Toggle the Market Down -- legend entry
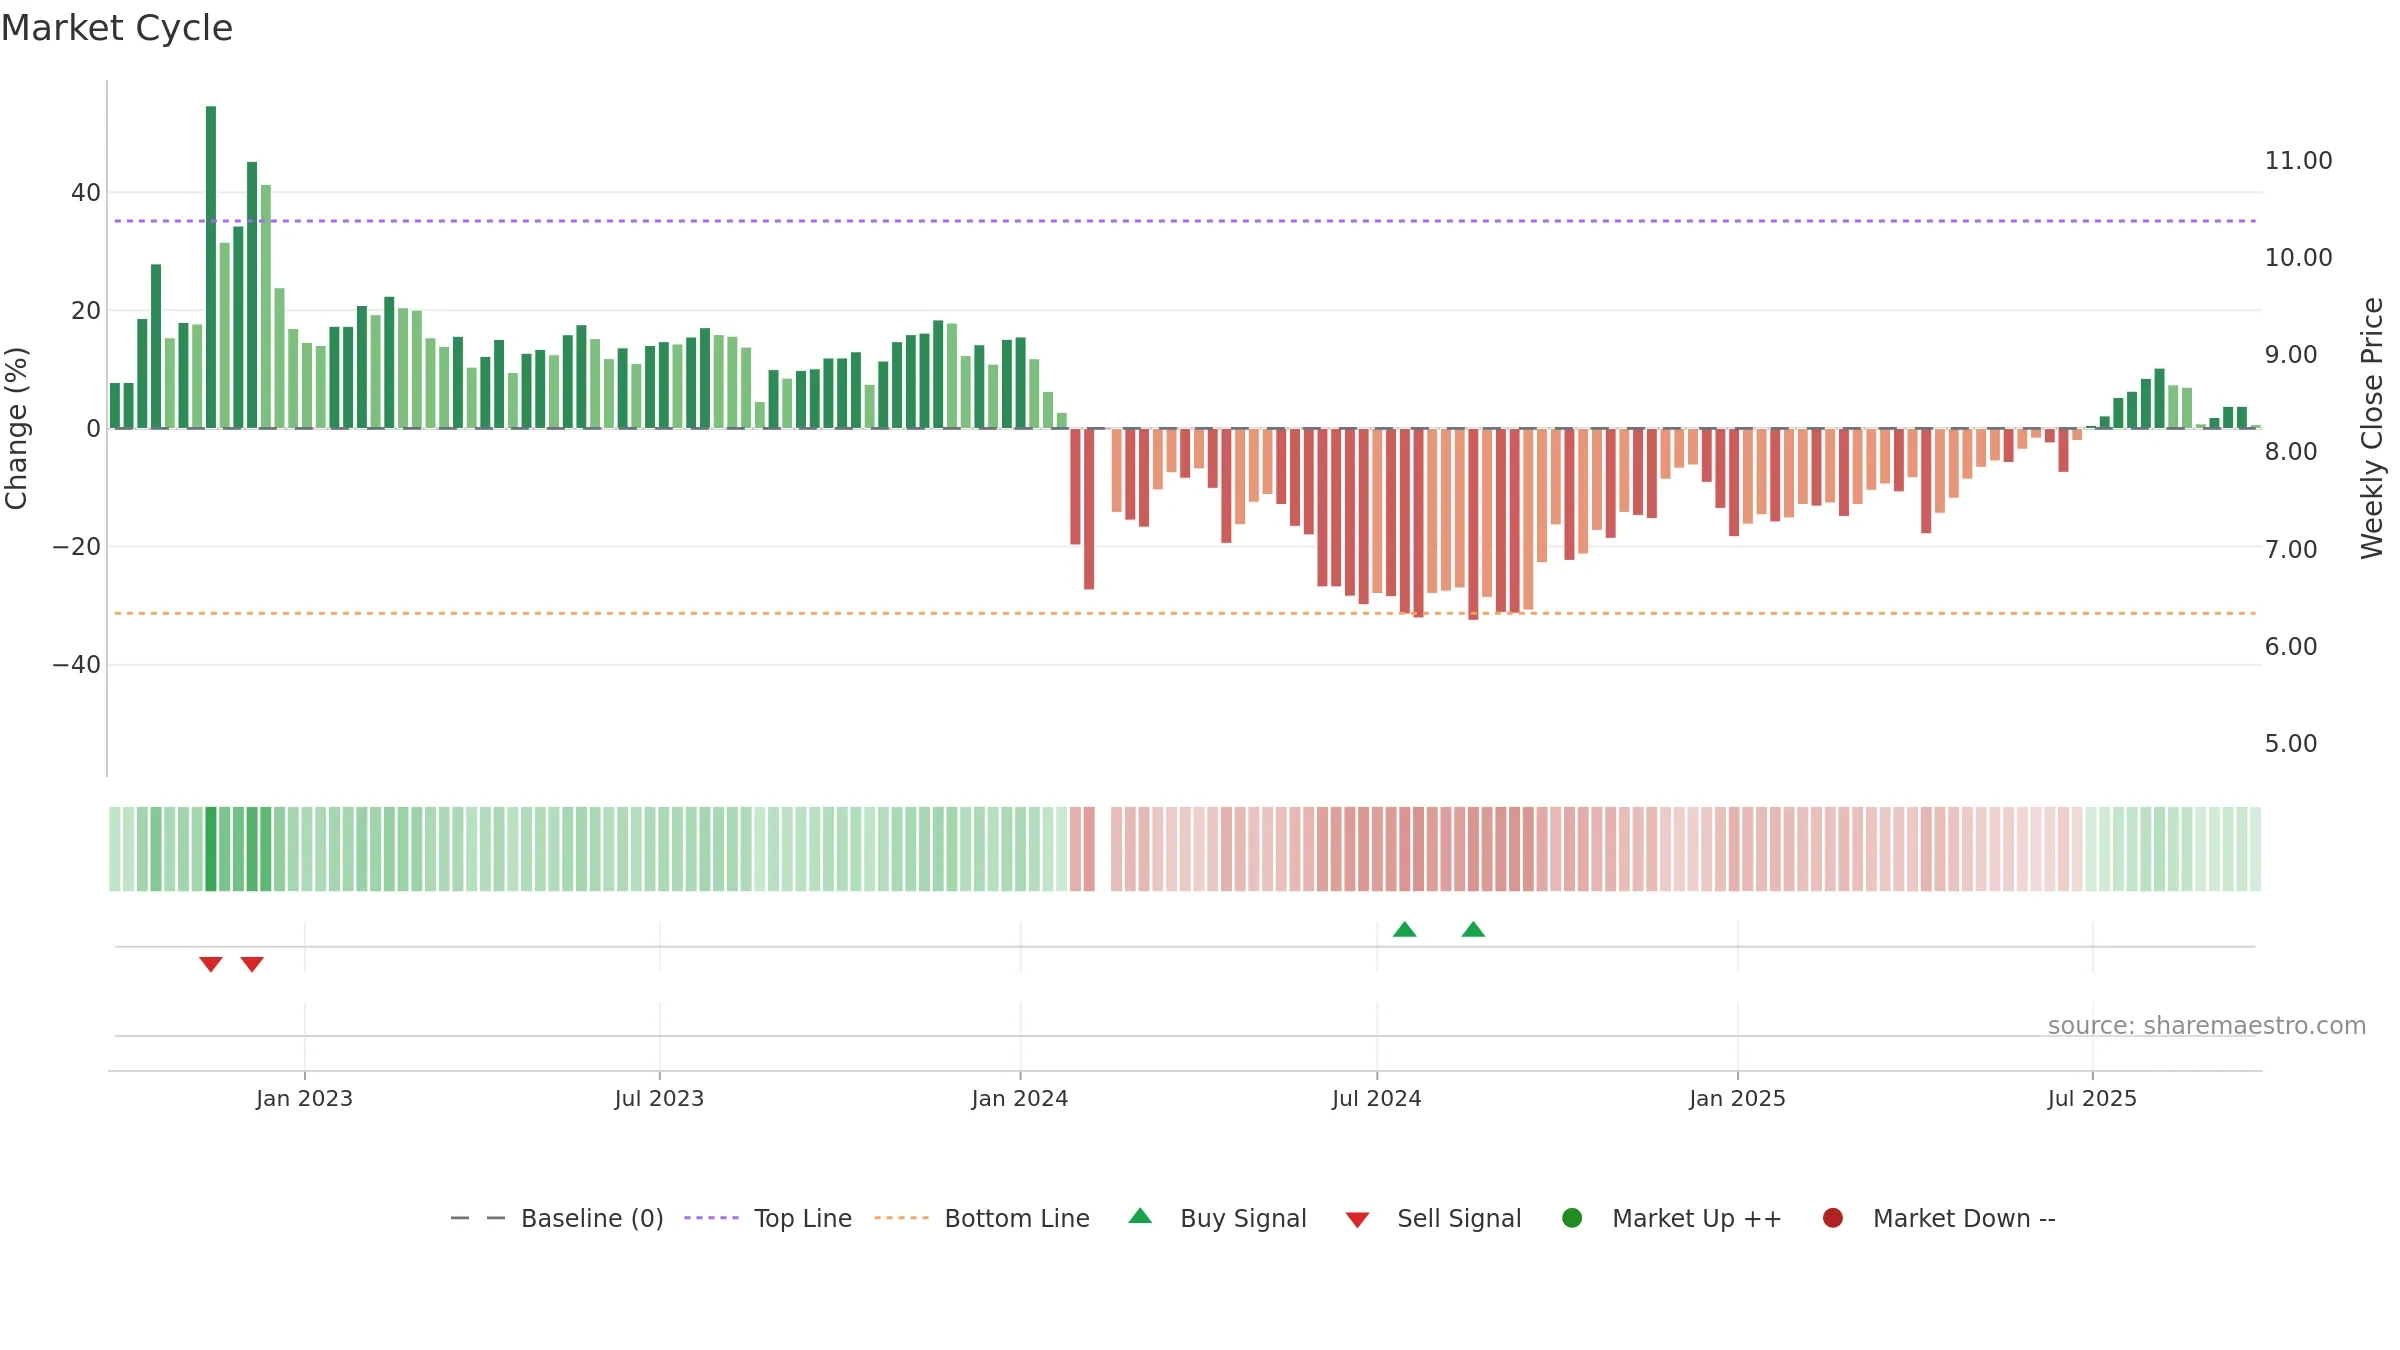The height and width of the screenshot is (1350, 2400). point(1938,1218)
